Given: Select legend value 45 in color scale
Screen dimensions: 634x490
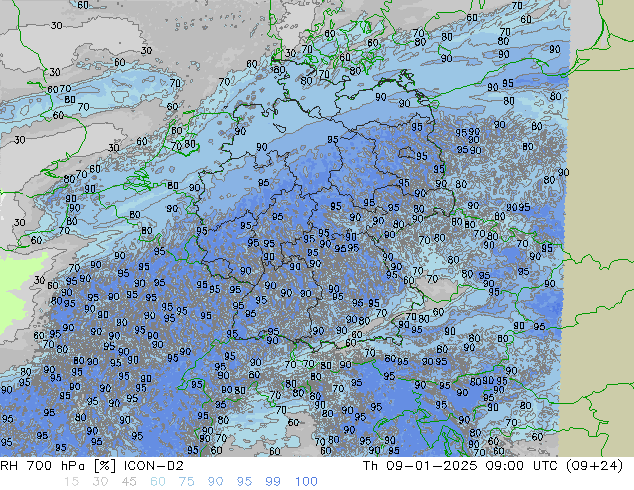Looking at the screenshot, I should 129,482.
